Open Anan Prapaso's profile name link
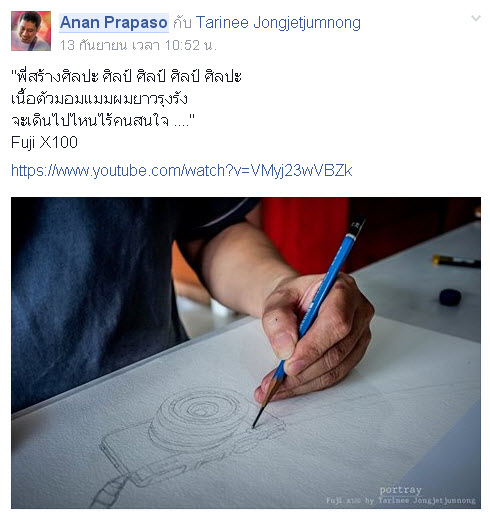The width and height of the screenshot is (490, 518). (114, 23)
